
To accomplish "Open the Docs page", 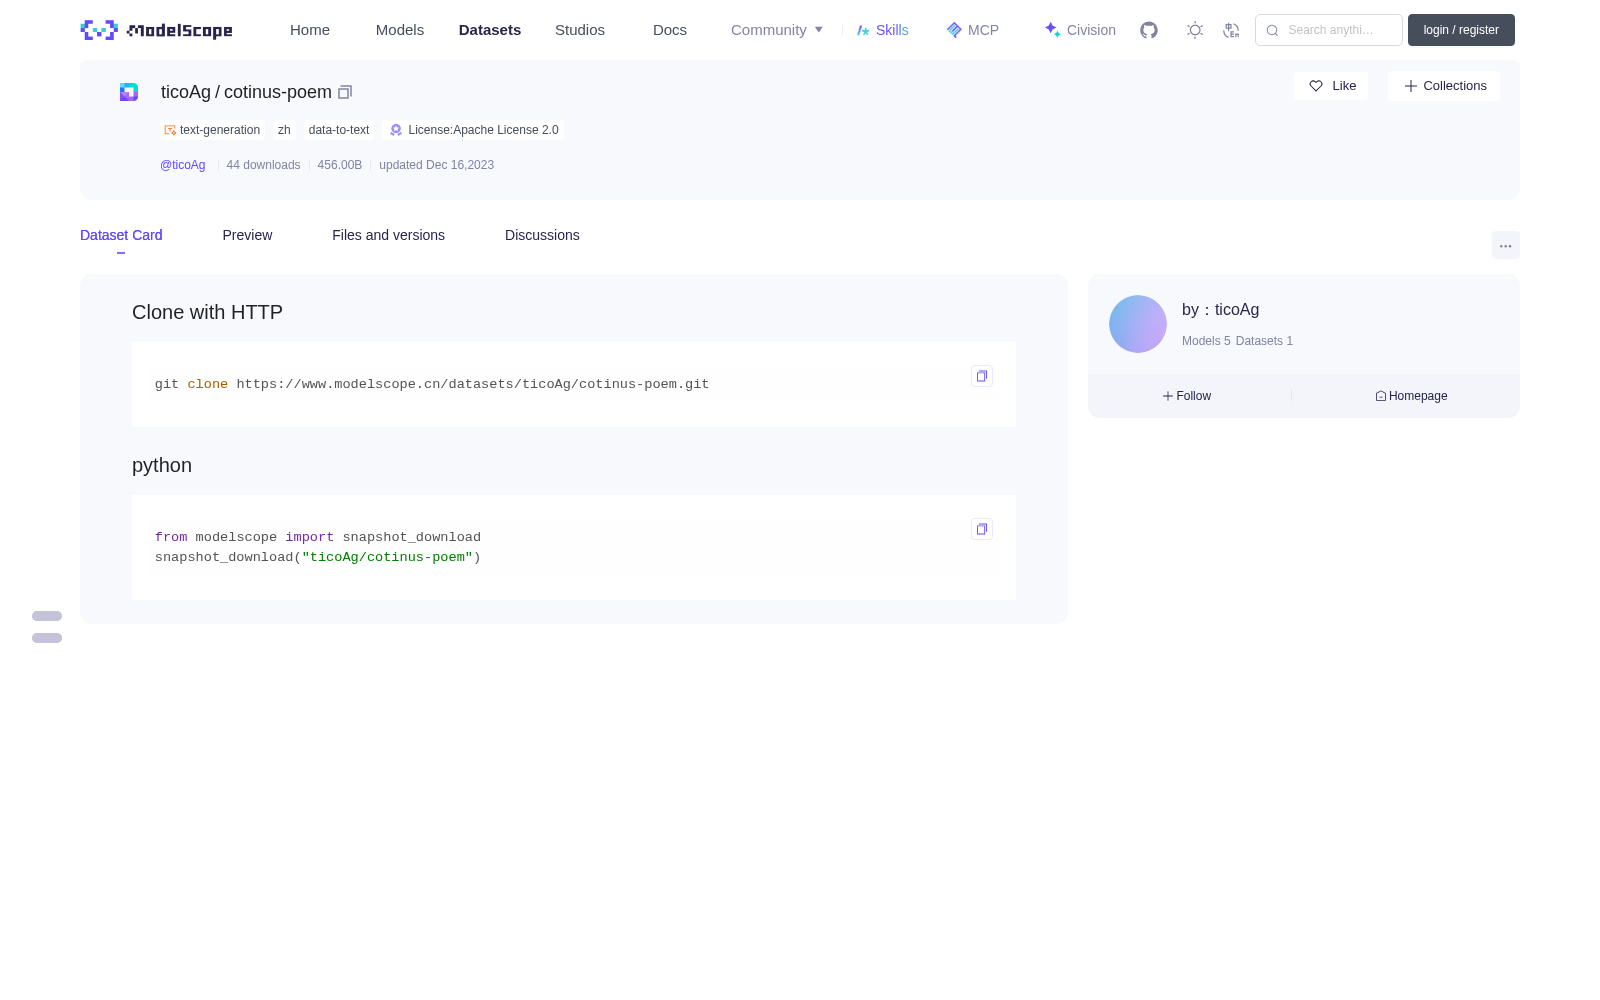I will 670,30.
